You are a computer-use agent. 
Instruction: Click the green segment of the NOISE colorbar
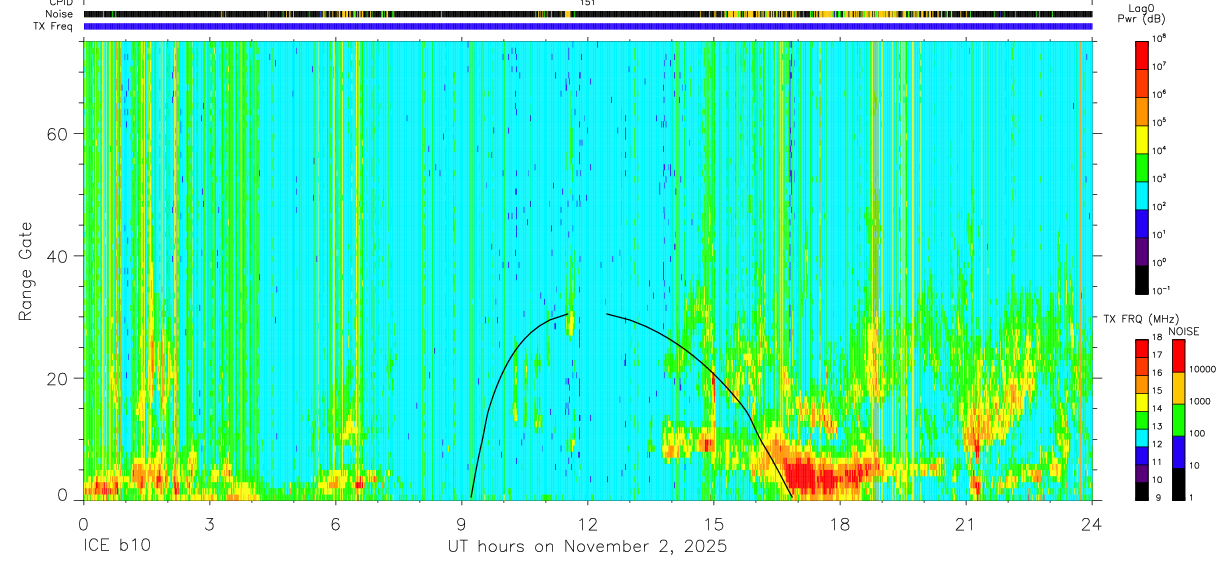point(1179,420)
